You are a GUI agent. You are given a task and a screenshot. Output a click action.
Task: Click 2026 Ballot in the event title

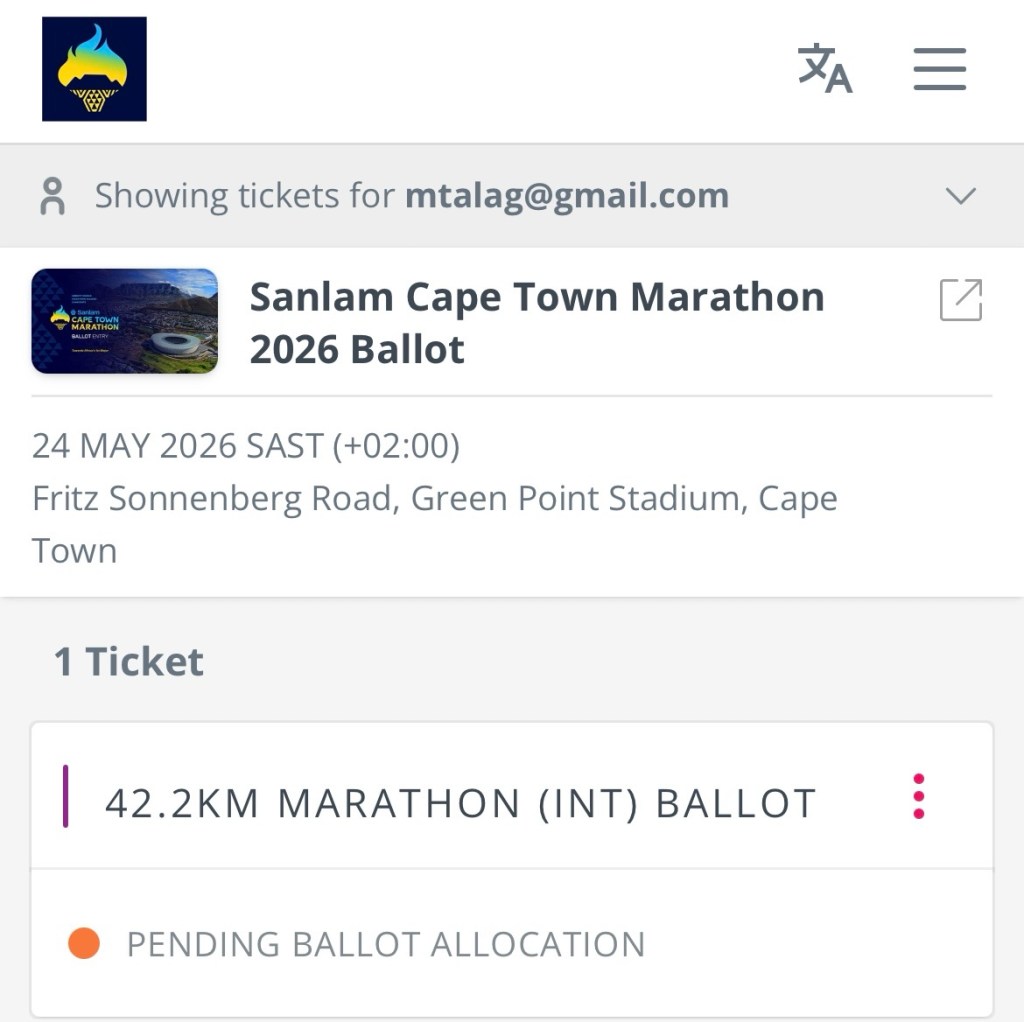357,350
